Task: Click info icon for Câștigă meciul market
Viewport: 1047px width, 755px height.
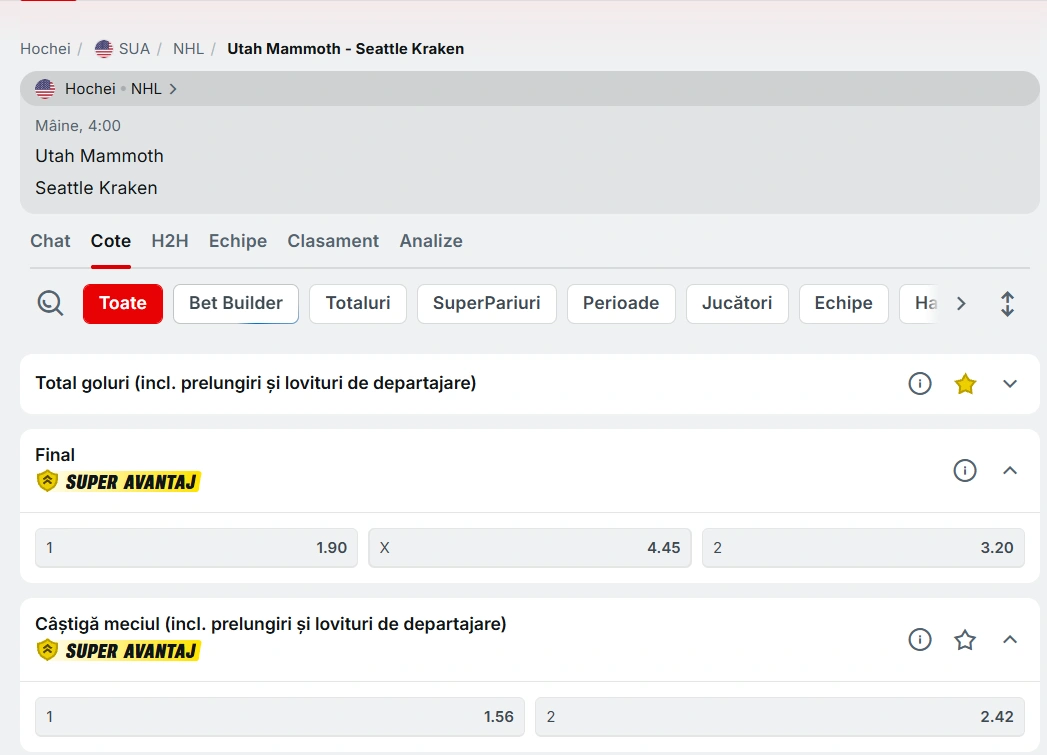Action: [920, 640]
